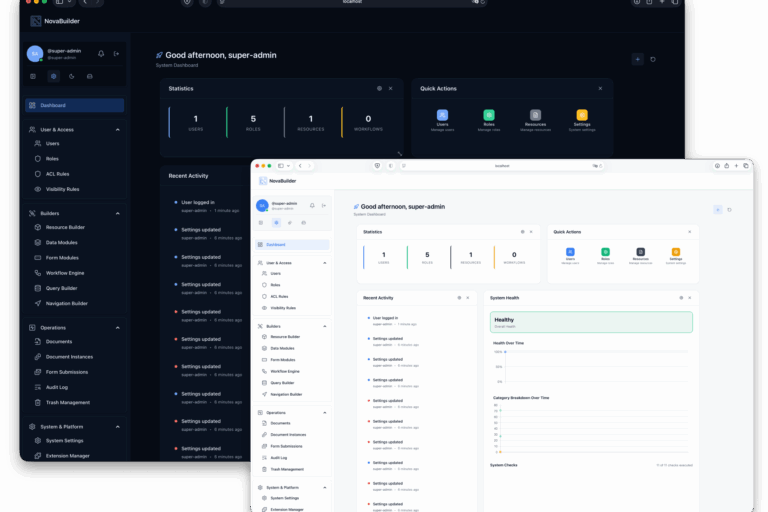The height and width of the screenshot is (512, 768).
Task: Open Settings quick action in light window
Action: 675,256
